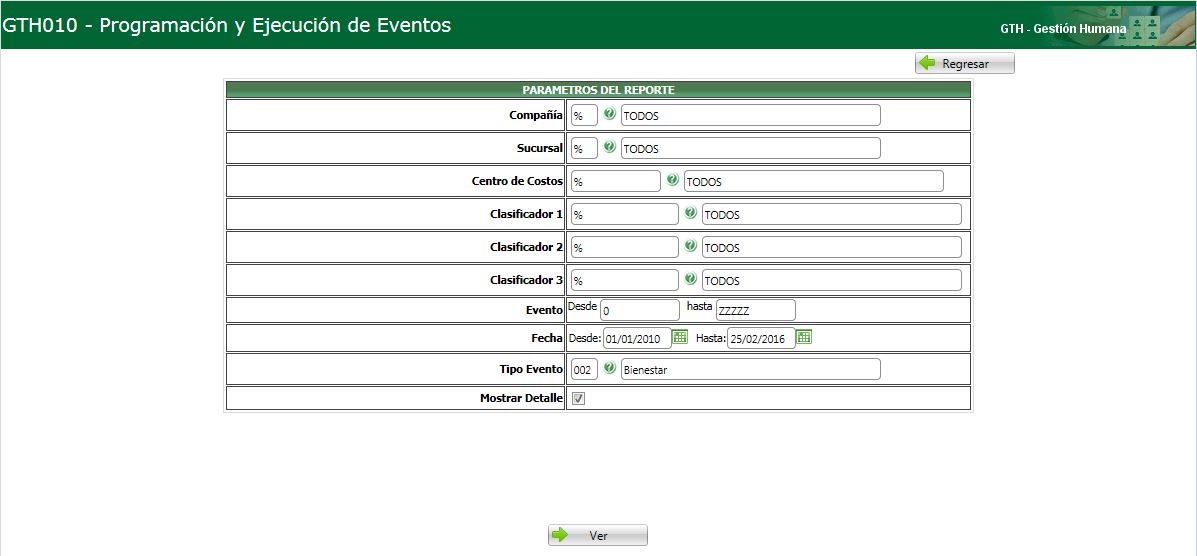
Task: Click the Compañía label
Action: [x=536, y=115]
